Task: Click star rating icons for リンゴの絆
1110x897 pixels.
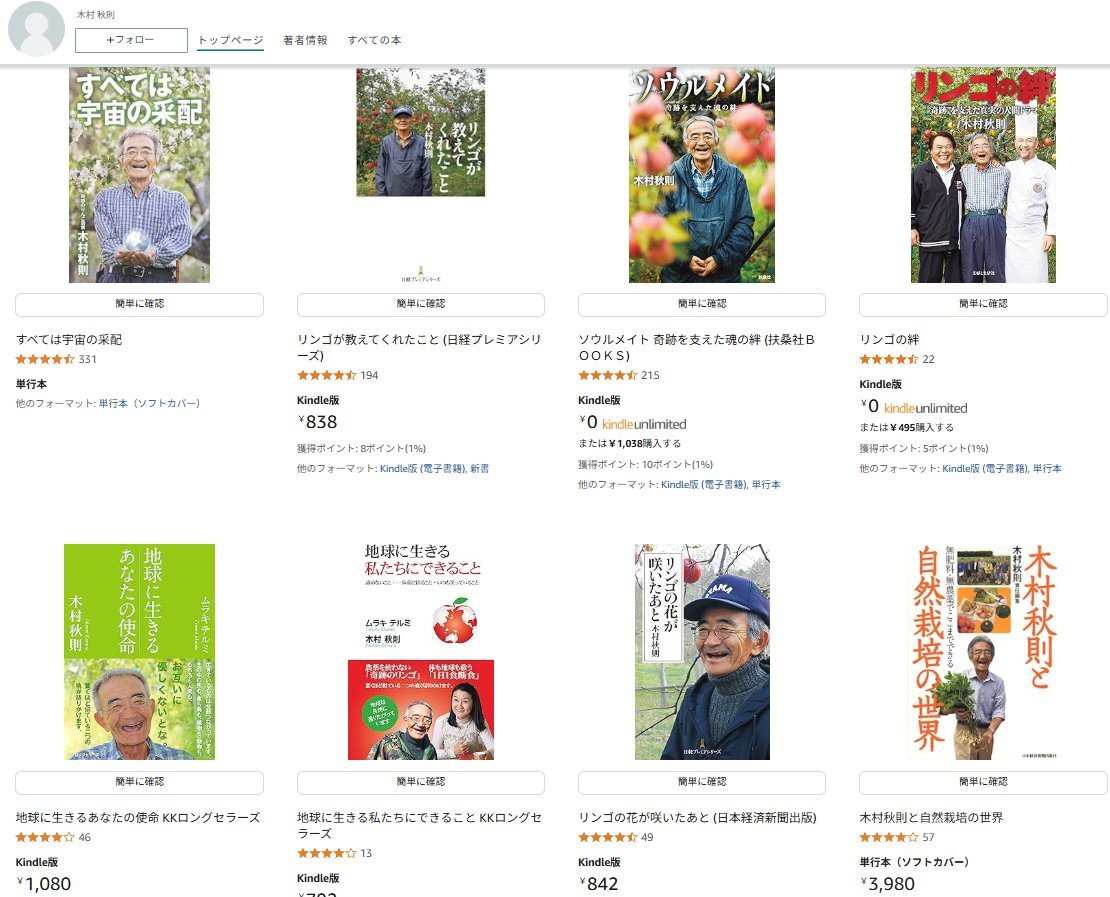Action: [x=888, y=360]
